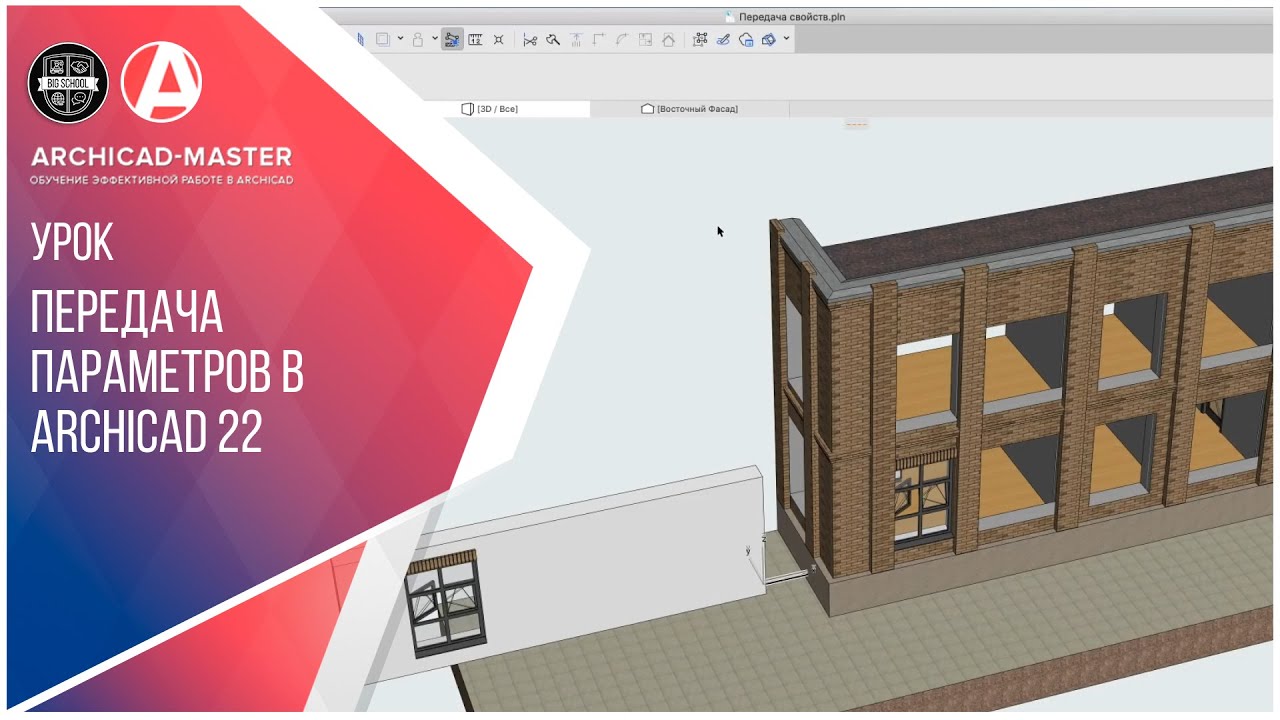This screenshot has height=720, width=1280.
Task: Click the window in the white wall
Action: pyautogui.click(x=446, y=605)
